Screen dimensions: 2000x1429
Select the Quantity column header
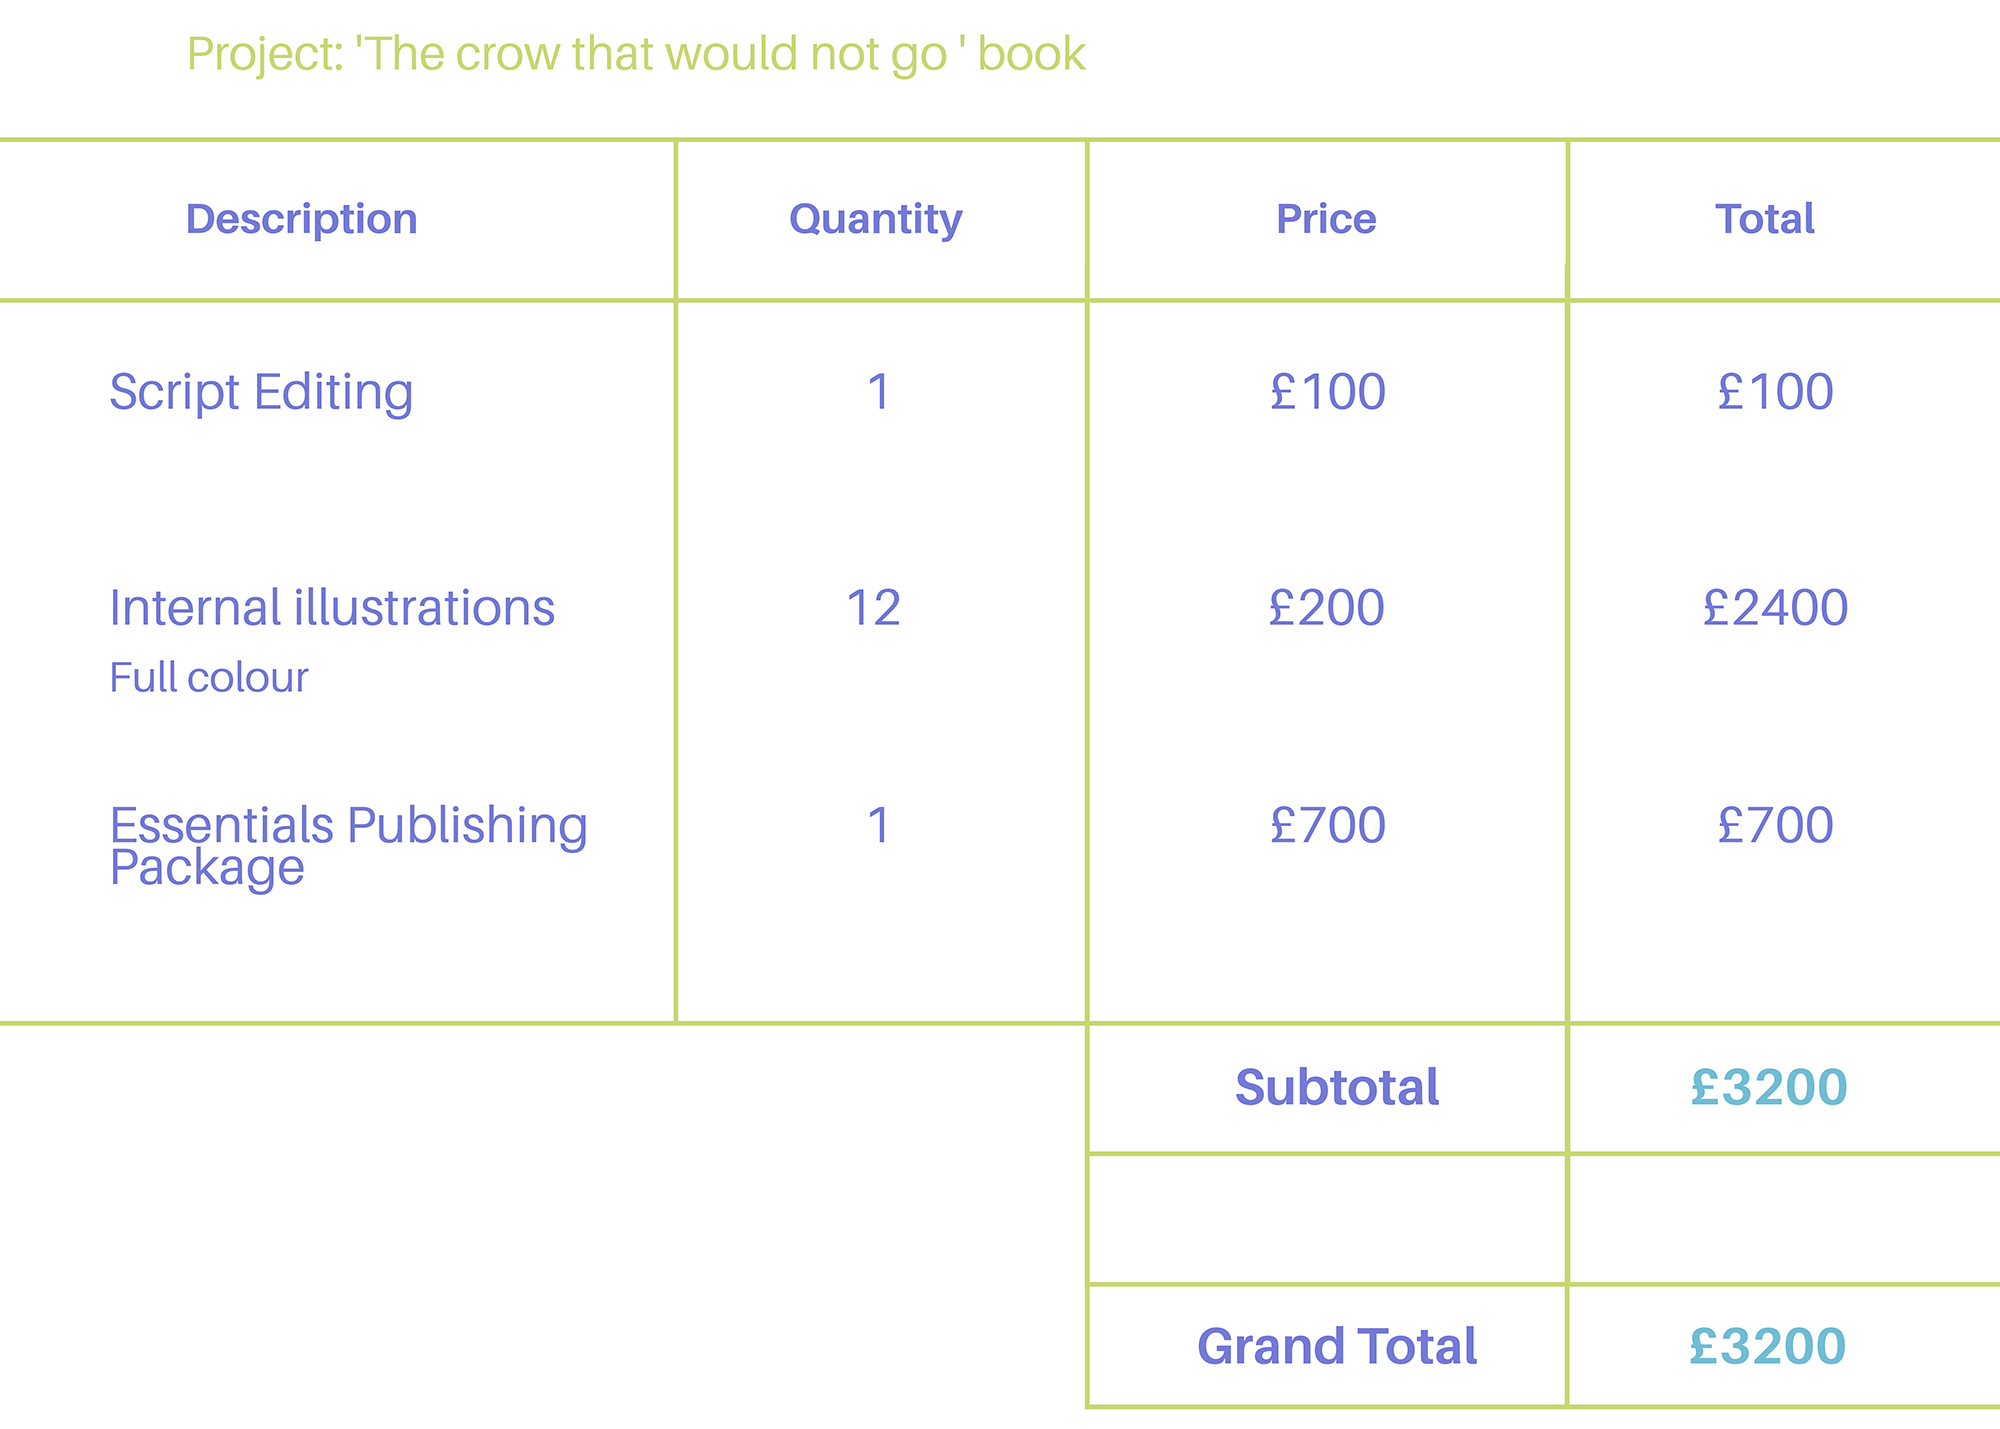[875, 219]
